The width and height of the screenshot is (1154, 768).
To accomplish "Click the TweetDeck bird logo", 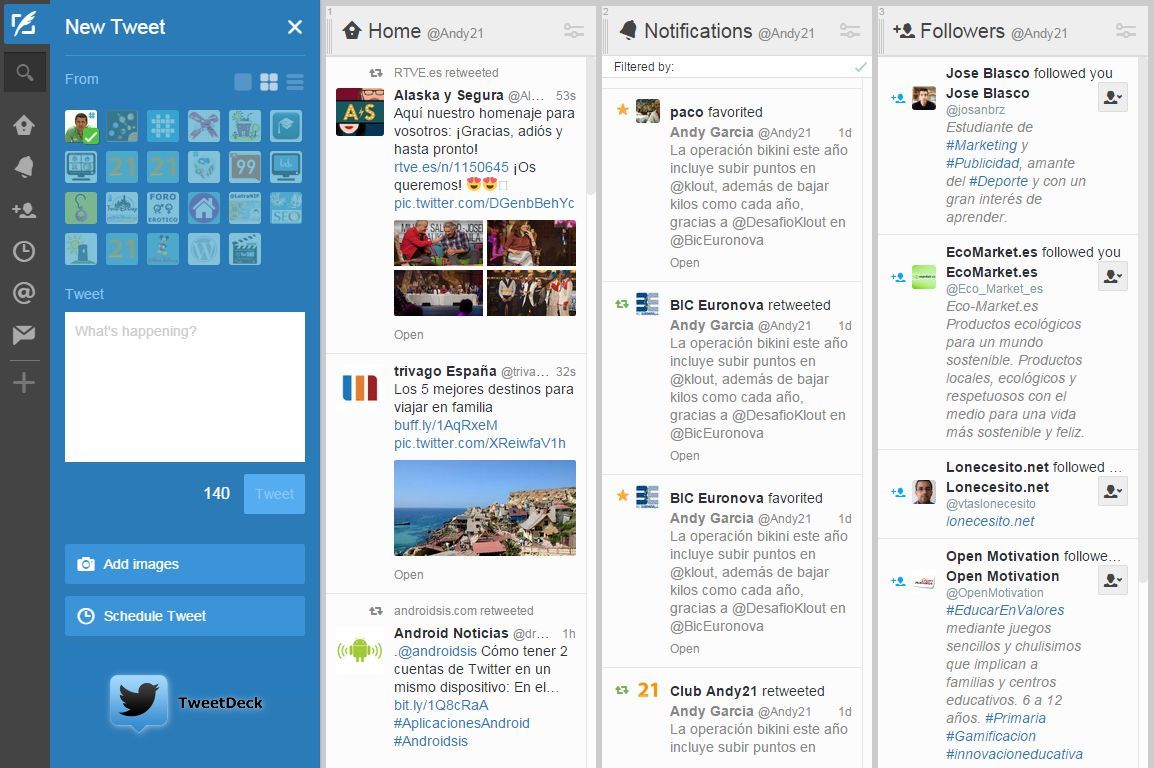I will coord(138,703).
